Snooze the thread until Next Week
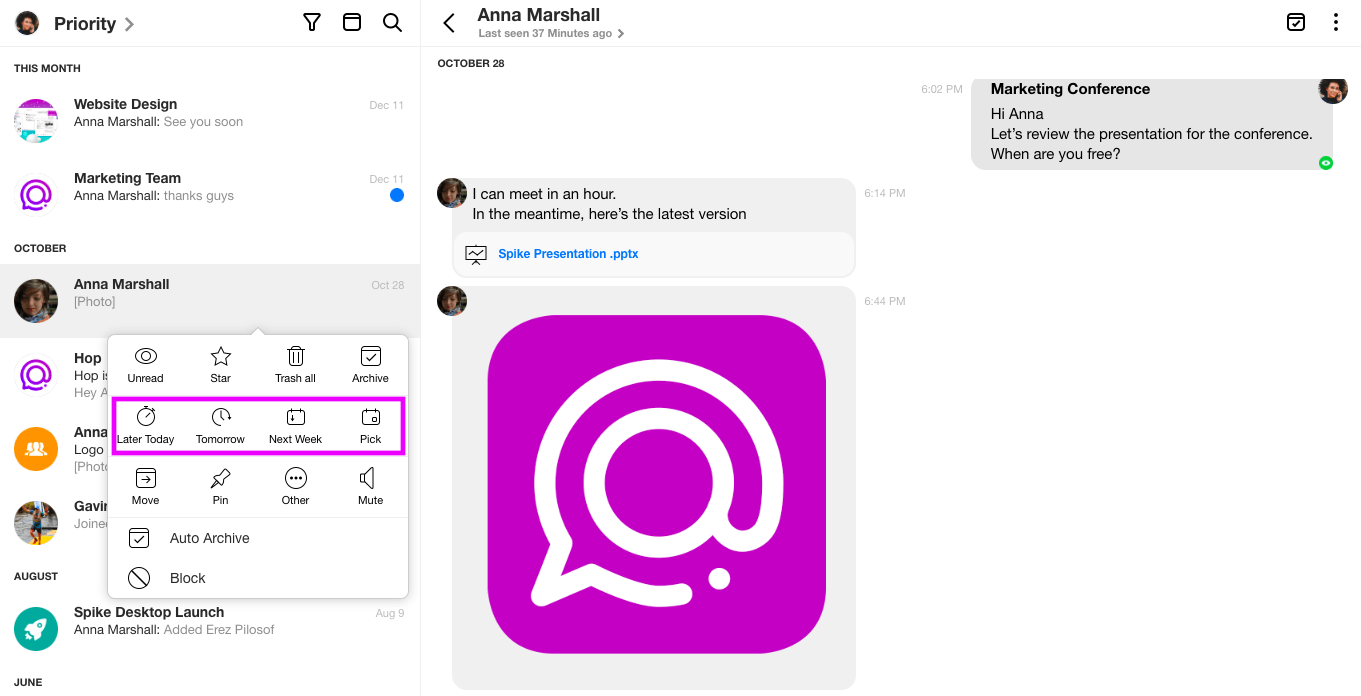The width and height of the screenshot is (1361, 696). click(296, 426)
